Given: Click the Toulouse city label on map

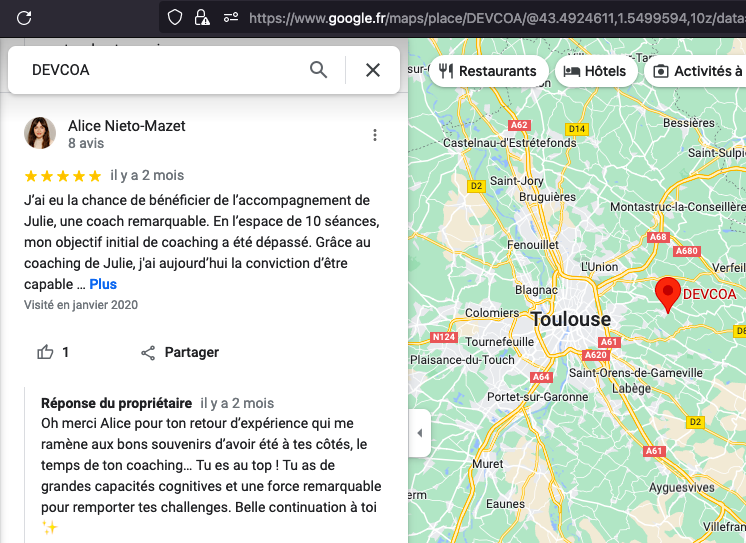Looking at the screenshot, I should tap(571, 319).
